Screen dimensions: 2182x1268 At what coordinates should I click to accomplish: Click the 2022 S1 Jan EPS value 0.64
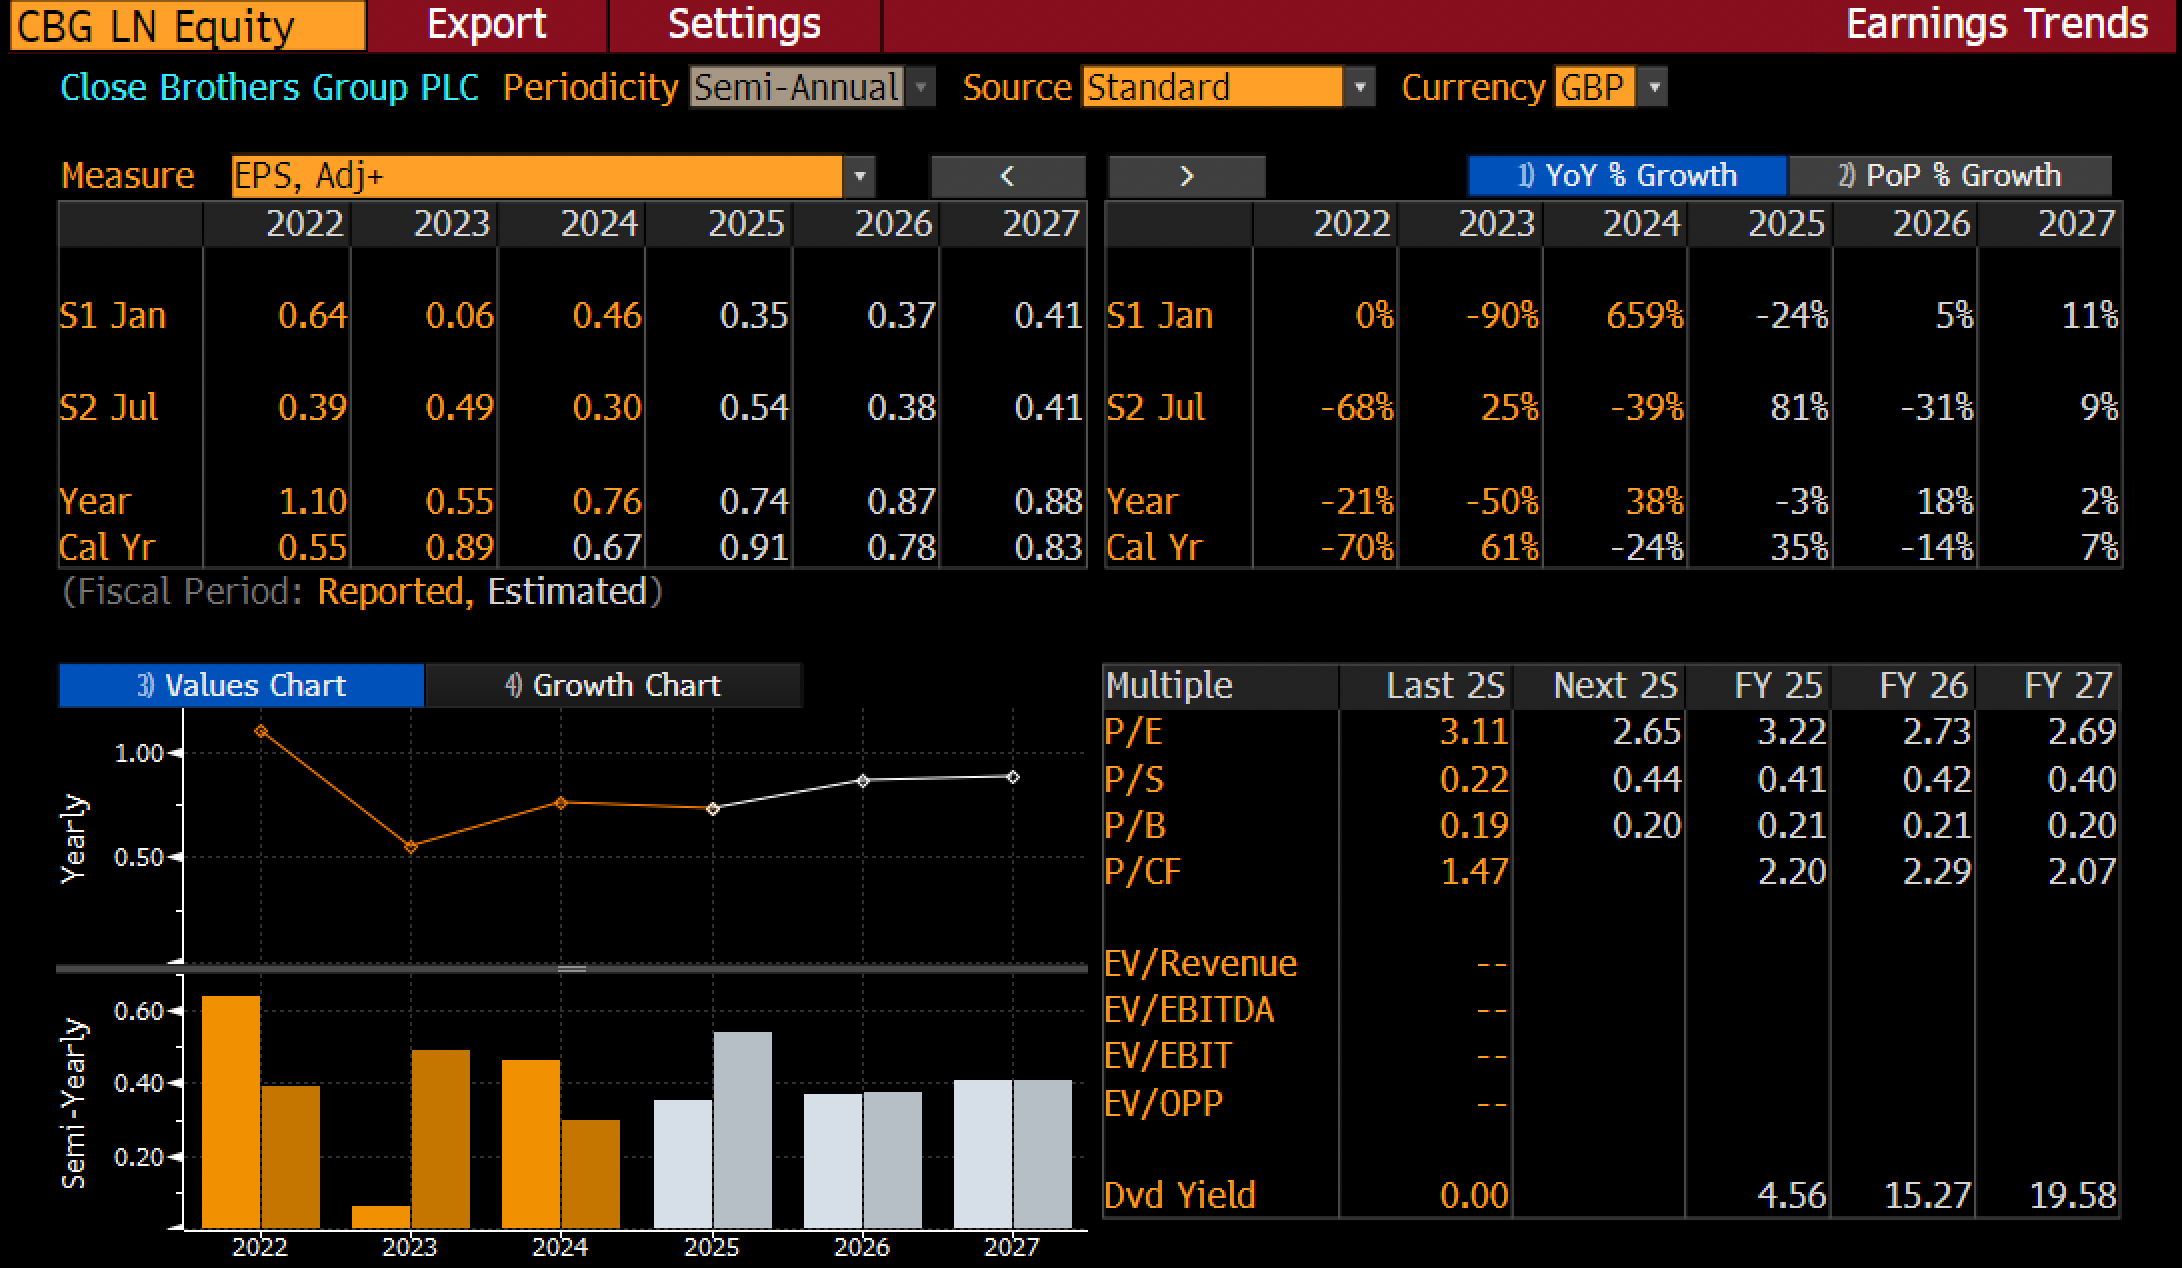(x=312, y=316)
